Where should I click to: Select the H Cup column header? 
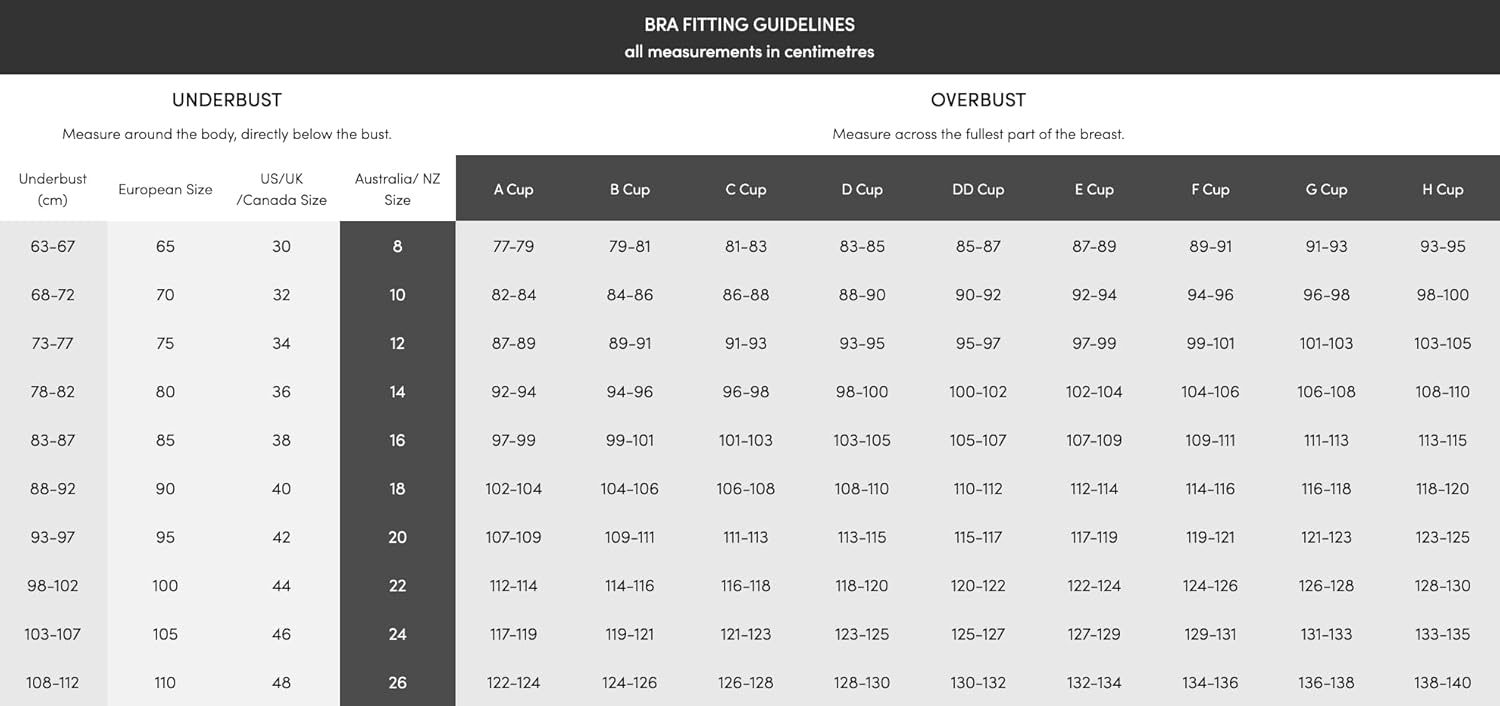[x=1442, y=189]
